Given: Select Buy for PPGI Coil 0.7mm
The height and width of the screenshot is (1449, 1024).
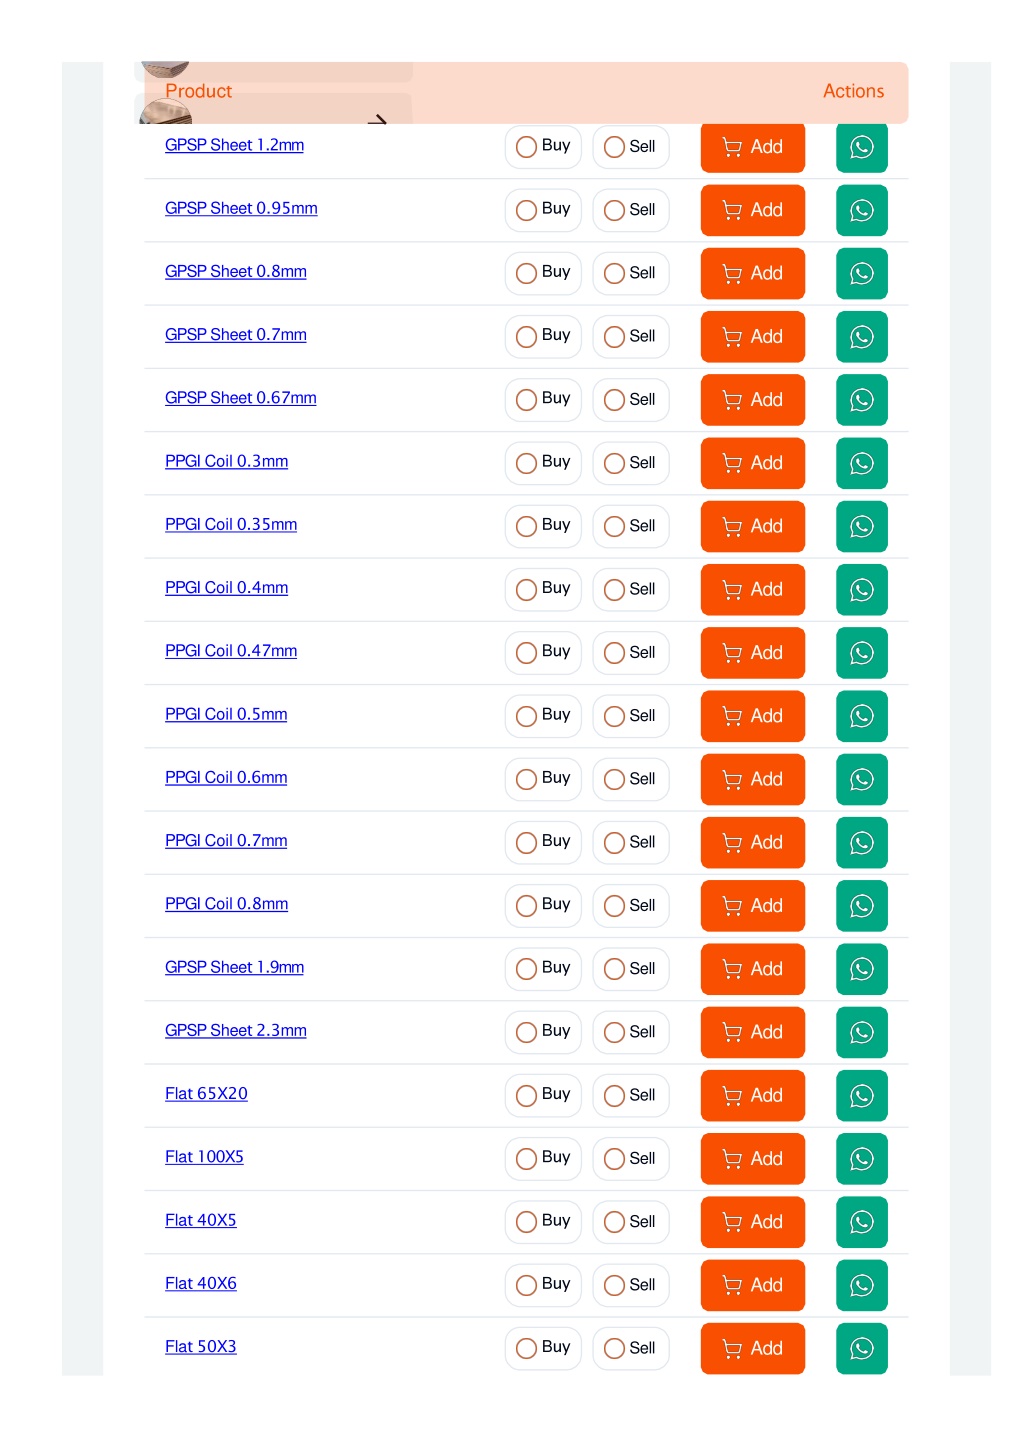Looking at the screenshot, I should click(x=543, y=842).
